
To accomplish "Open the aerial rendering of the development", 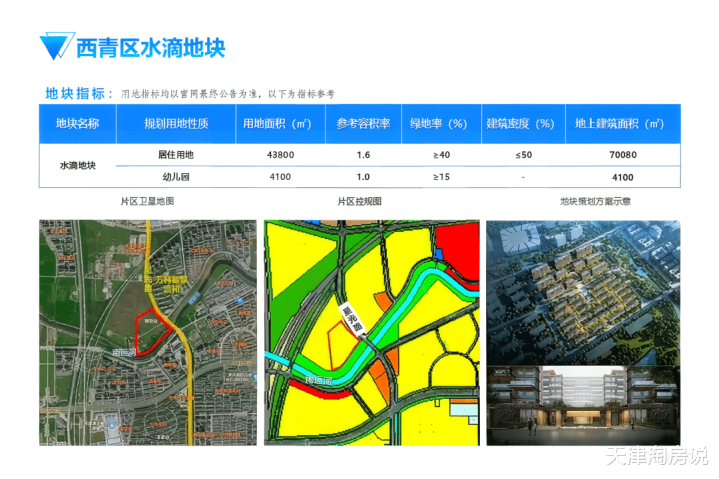I will coord(583,292).
